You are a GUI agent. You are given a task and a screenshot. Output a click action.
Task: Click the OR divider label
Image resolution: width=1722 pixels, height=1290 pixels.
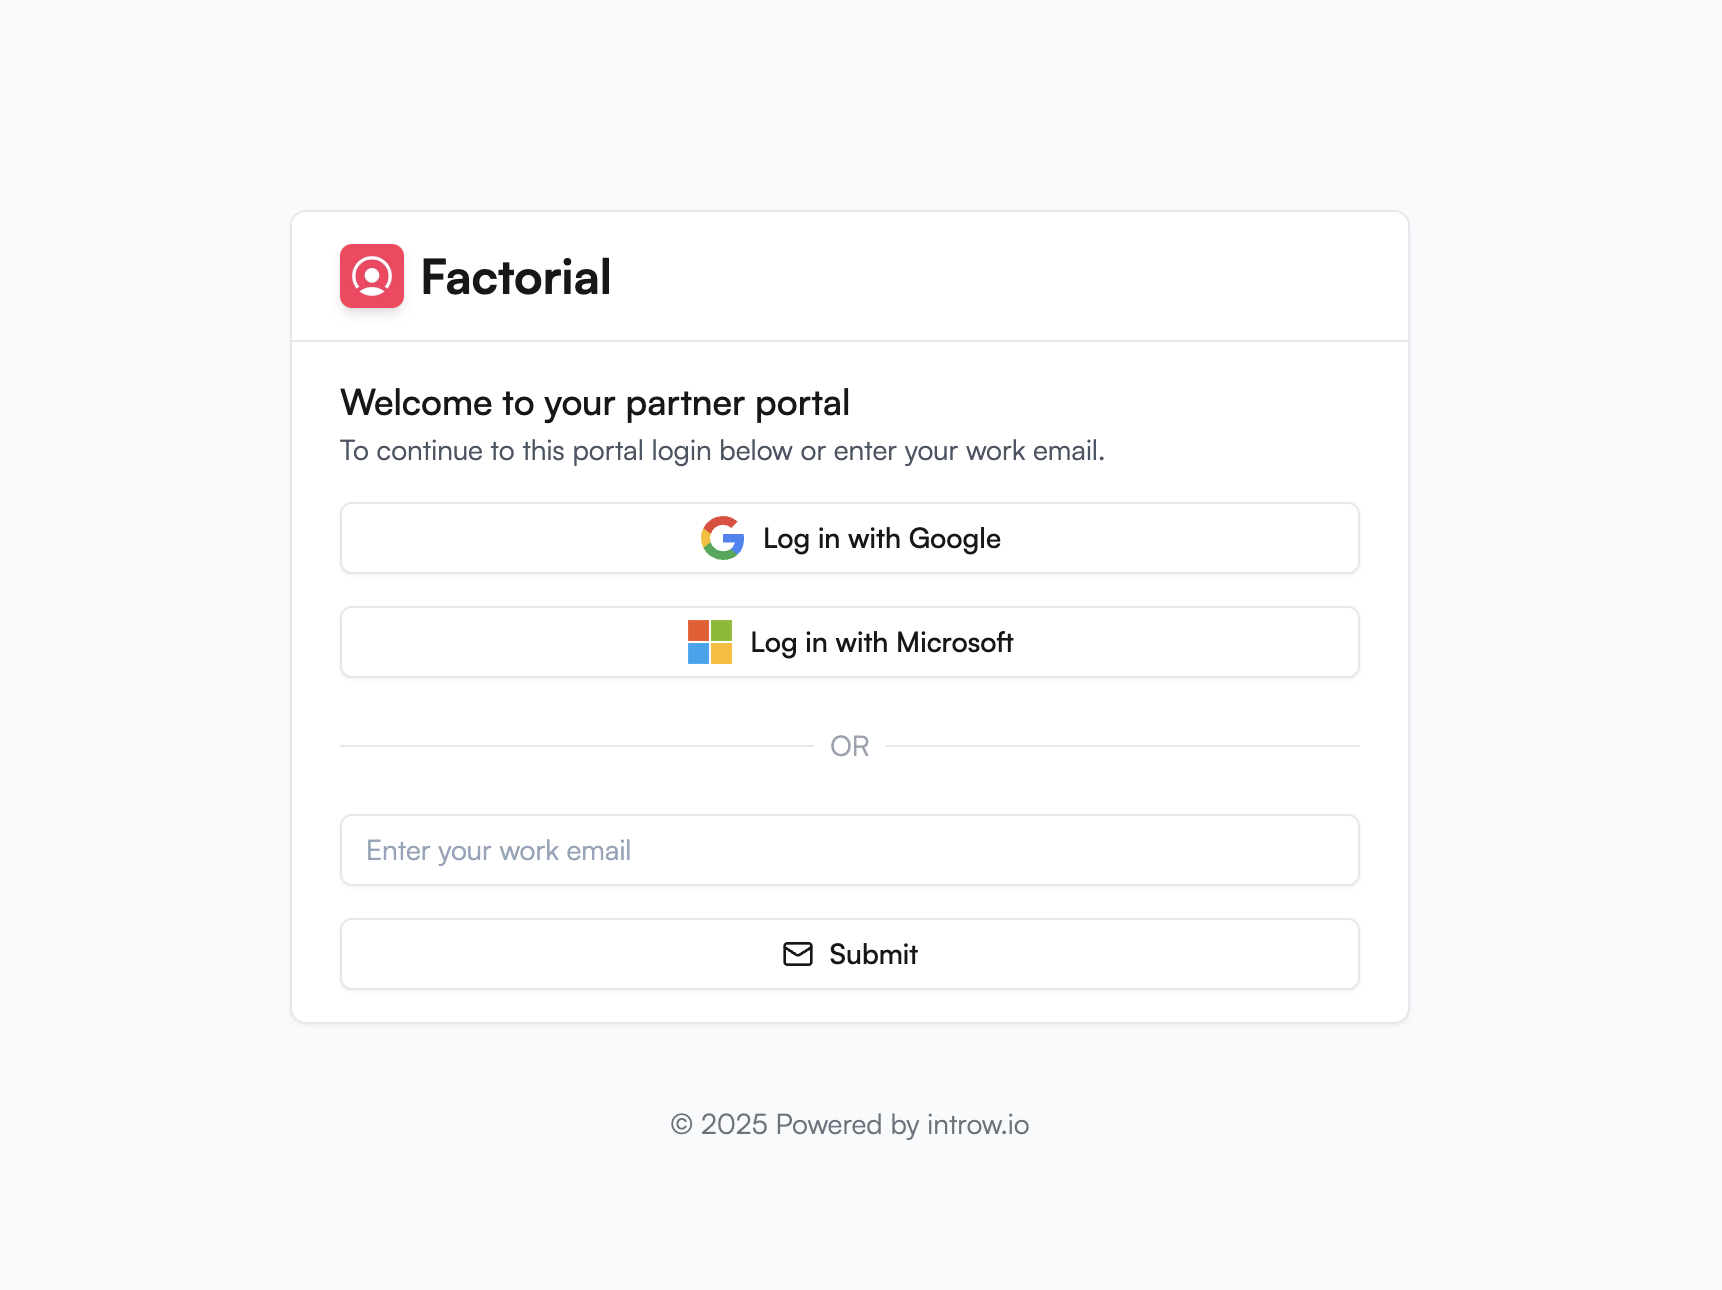coord(850,745)
